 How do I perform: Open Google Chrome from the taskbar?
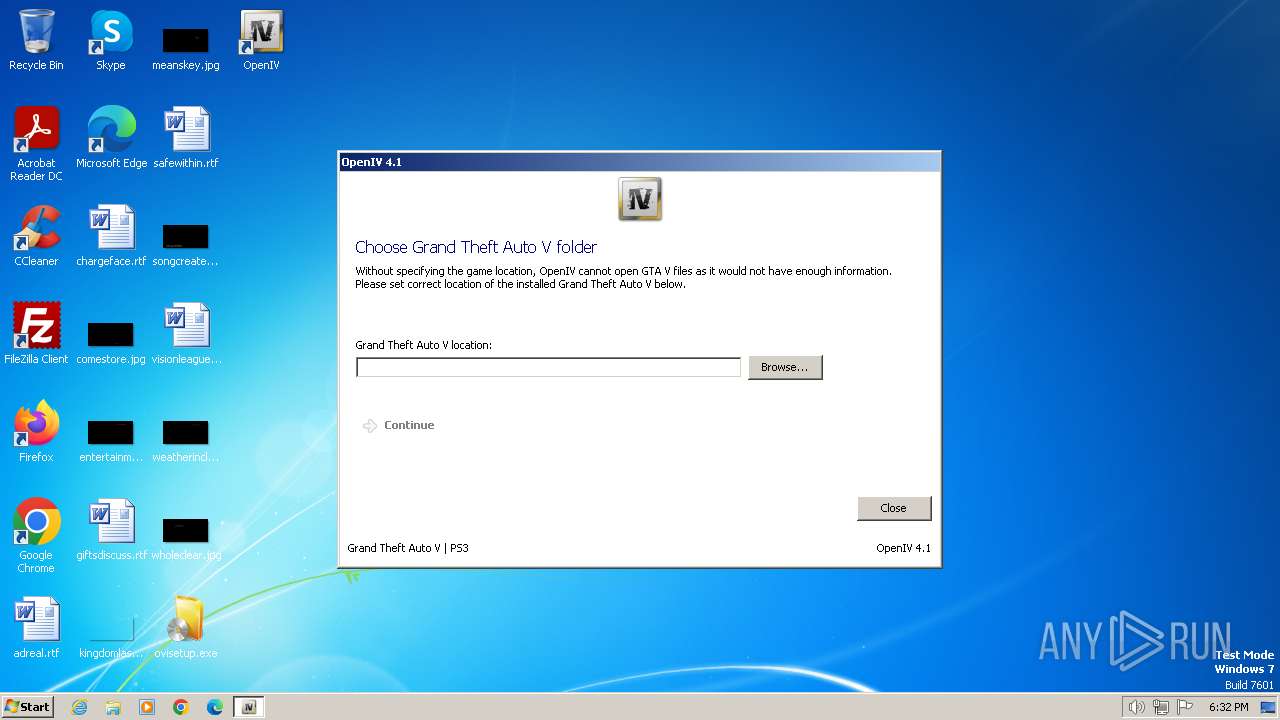[x=181, y=707]
